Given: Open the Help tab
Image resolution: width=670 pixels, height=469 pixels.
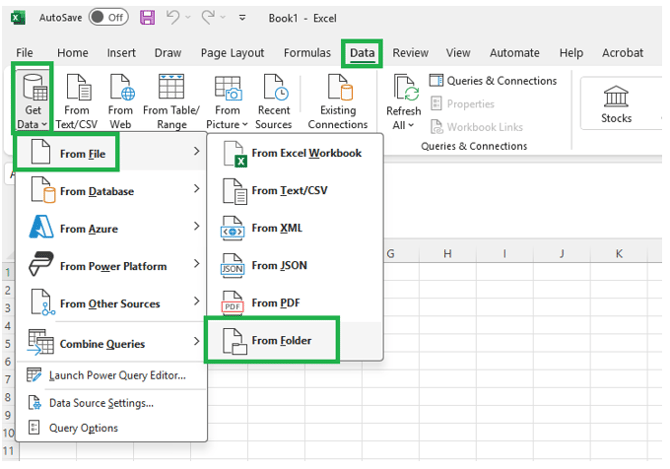Looking at the screenshot, I should tap(571, 53).
